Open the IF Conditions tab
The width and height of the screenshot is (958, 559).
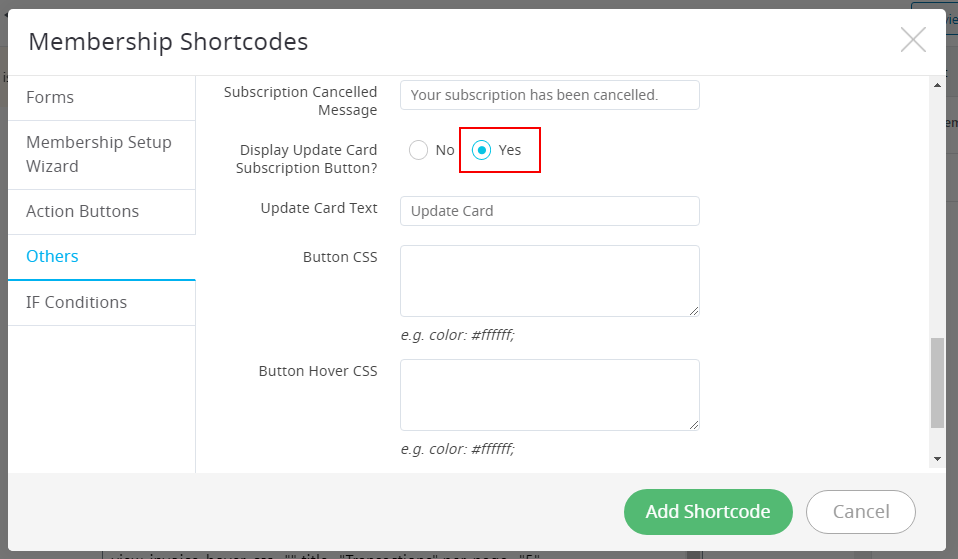pyautogui.click(x=101, y=302)
